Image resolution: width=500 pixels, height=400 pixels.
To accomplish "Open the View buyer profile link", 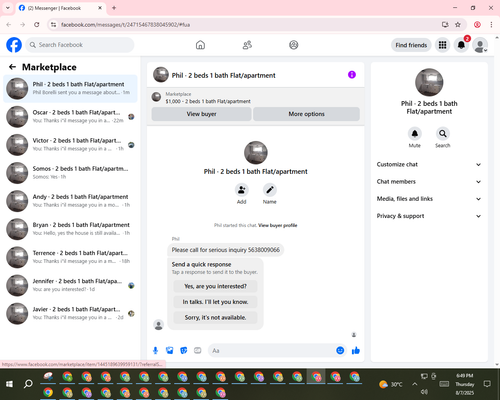I will pos(277,225).
